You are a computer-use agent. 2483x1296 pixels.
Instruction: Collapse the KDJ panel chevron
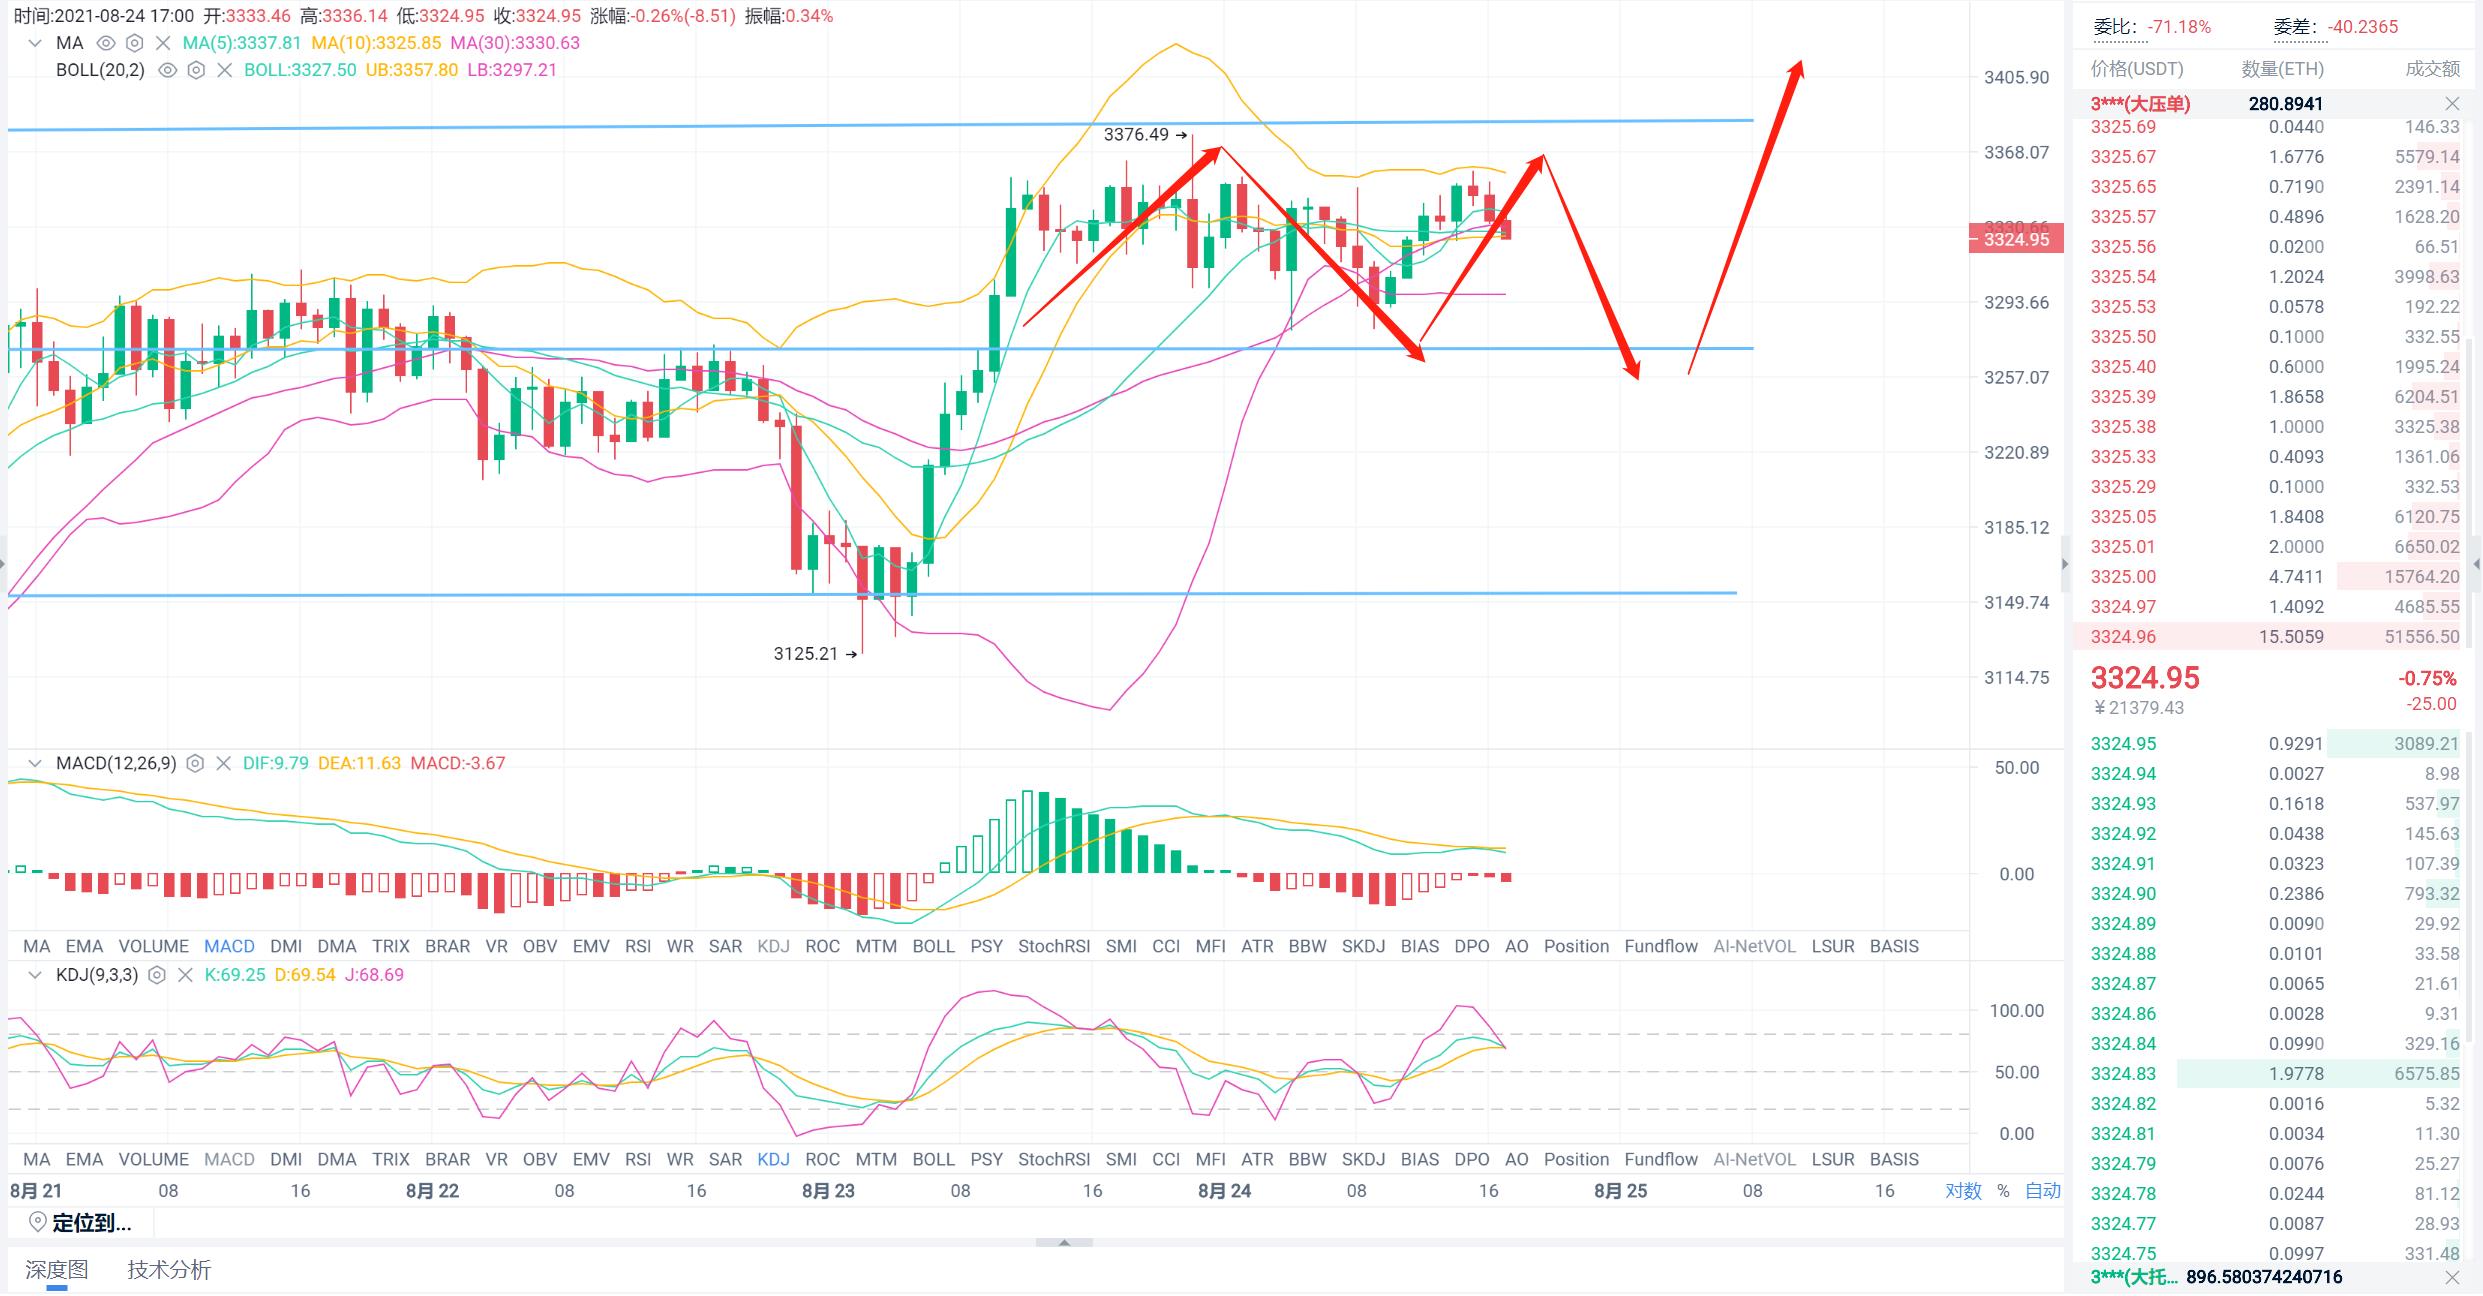(x=35, y=975)
